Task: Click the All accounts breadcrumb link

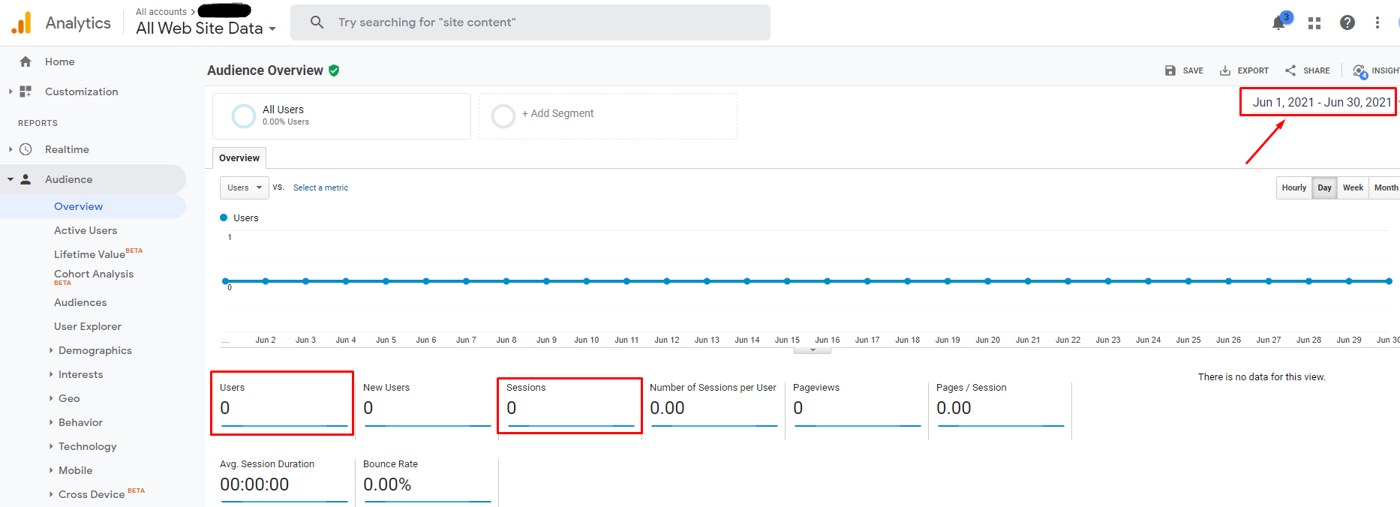Action: tap(161, 12)
